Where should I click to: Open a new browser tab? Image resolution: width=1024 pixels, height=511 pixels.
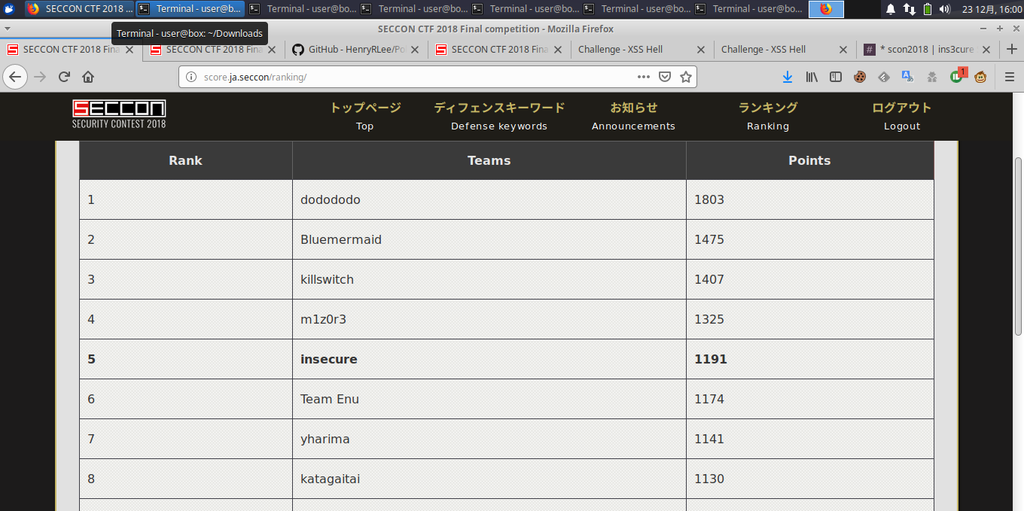[x=1012, y=49]
